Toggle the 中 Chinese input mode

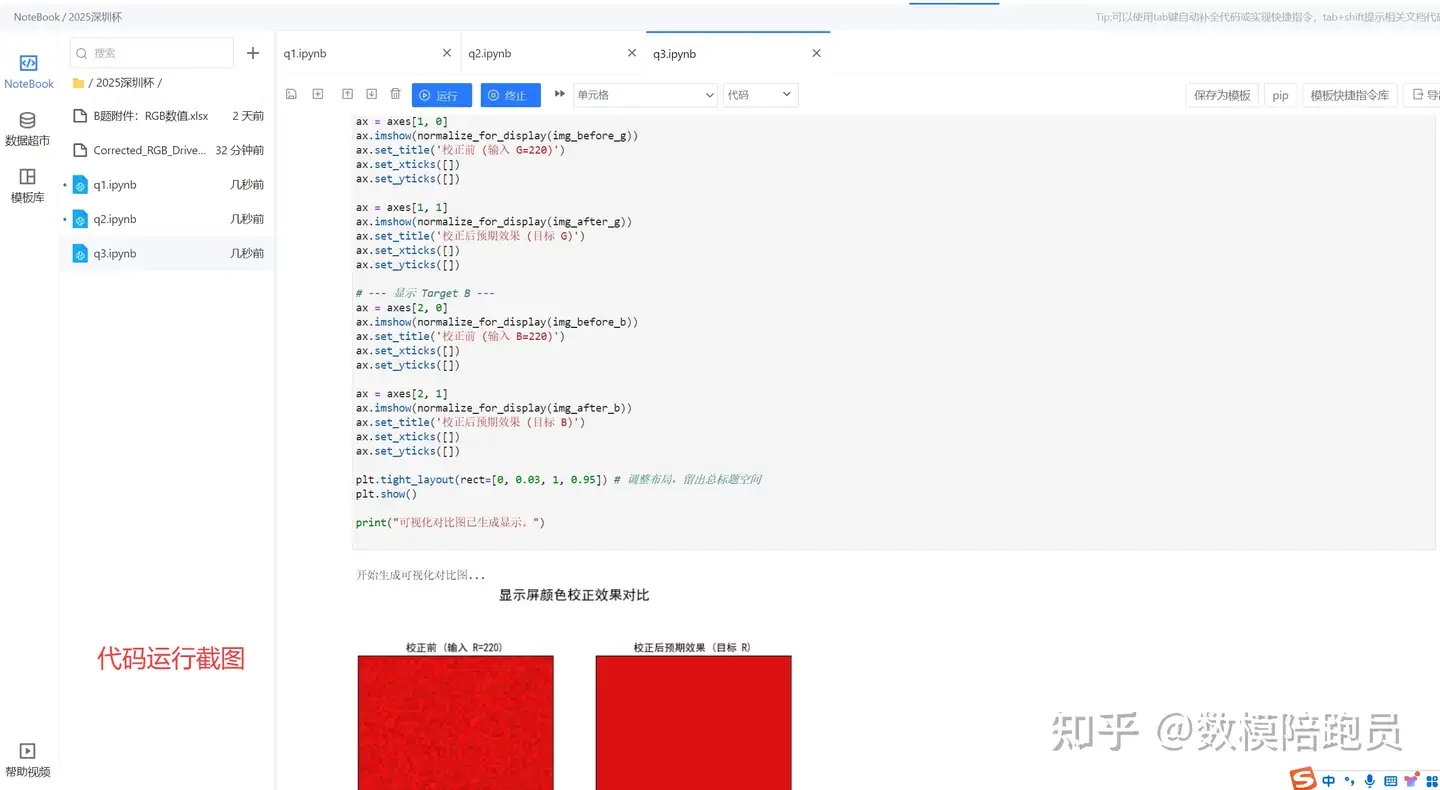[1329, 780]
